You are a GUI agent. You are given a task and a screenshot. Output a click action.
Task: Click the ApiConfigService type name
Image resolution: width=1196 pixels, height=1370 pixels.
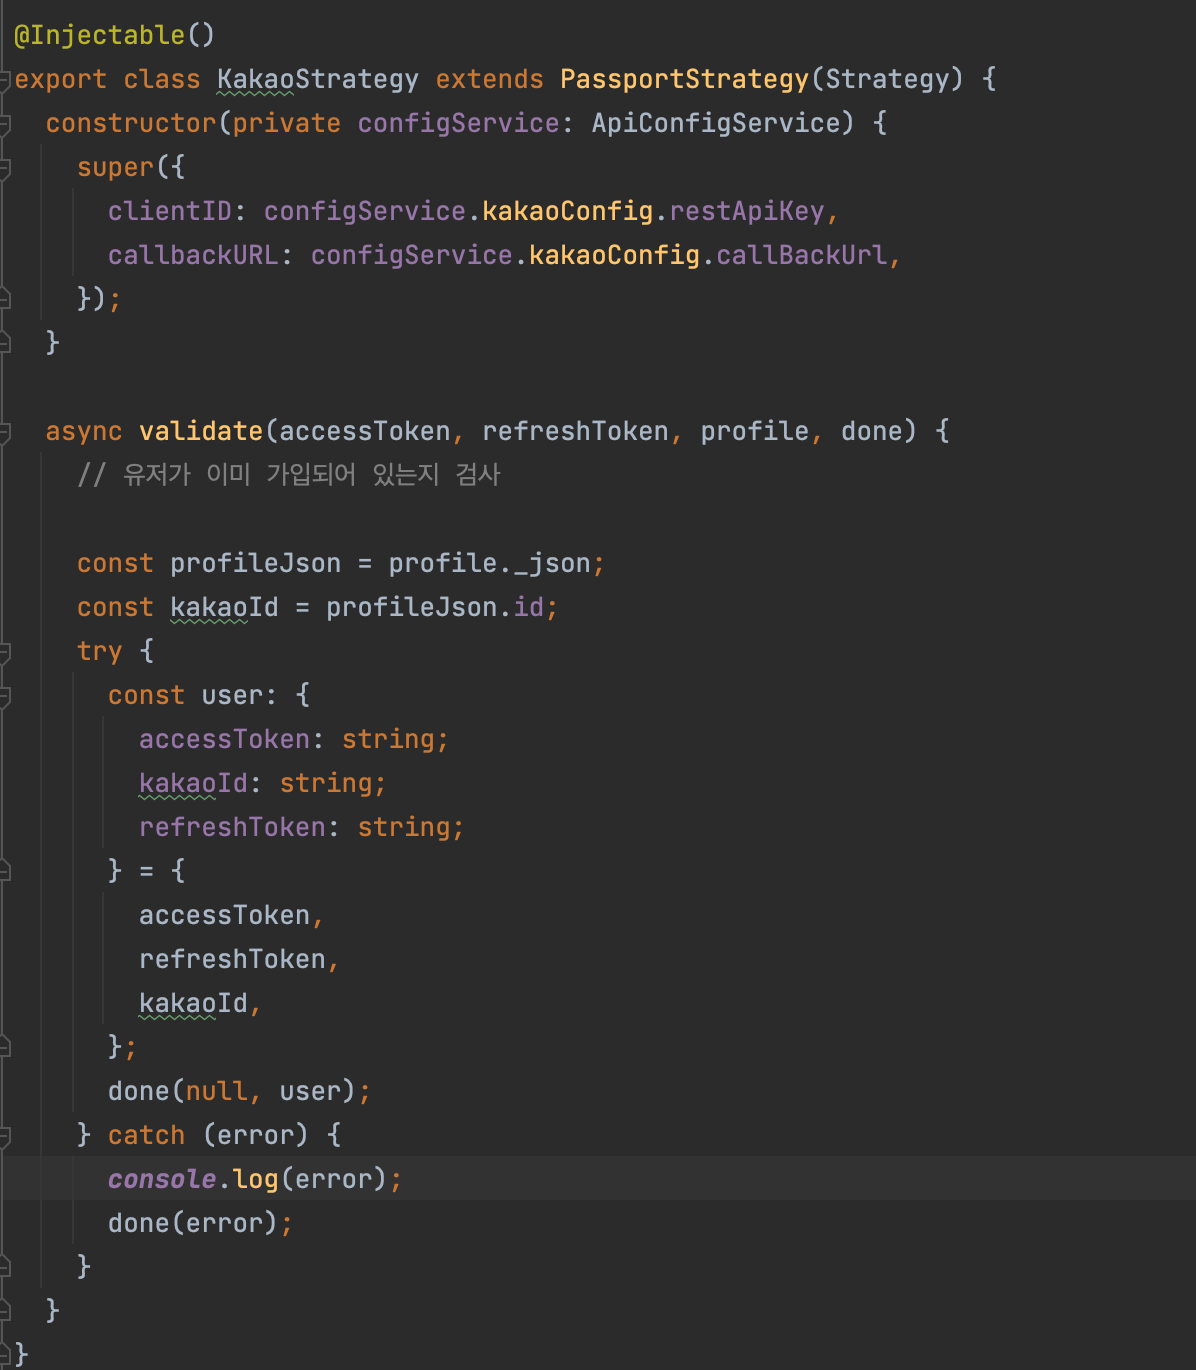point(716,123)
